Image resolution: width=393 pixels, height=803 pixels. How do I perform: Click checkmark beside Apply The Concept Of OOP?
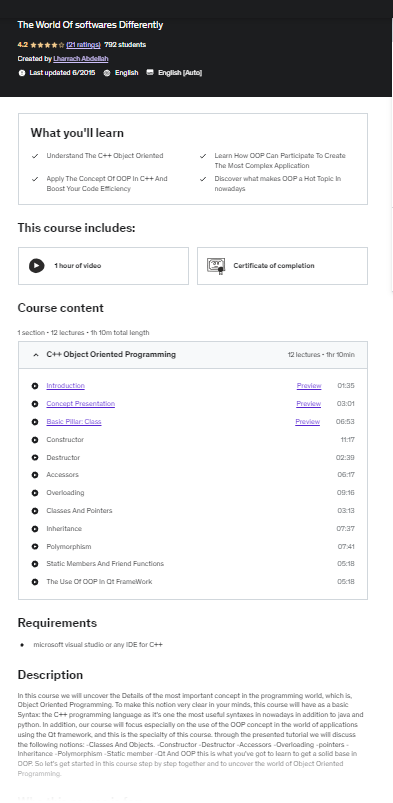coord(35,179)
